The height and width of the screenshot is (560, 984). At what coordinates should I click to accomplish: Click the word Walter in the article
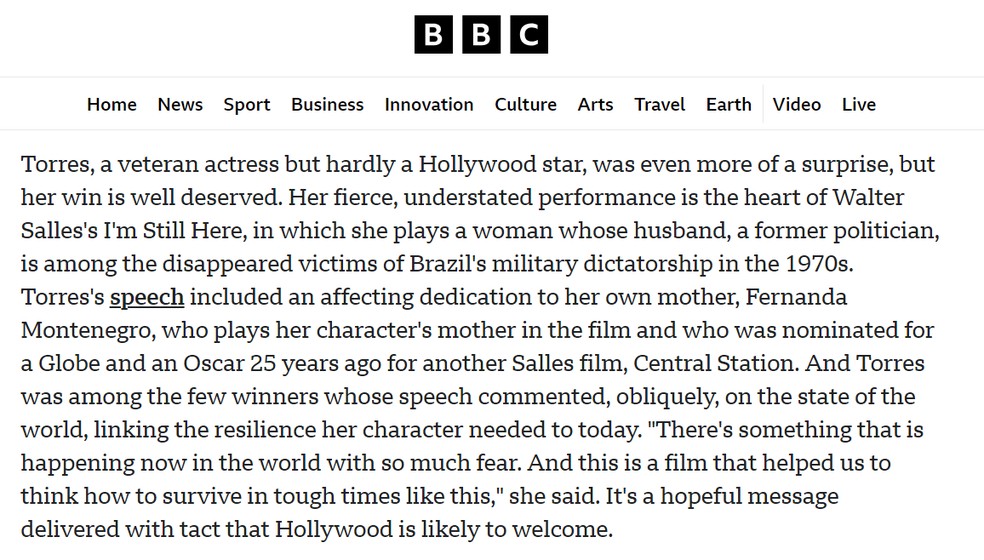tap(869, 198)
